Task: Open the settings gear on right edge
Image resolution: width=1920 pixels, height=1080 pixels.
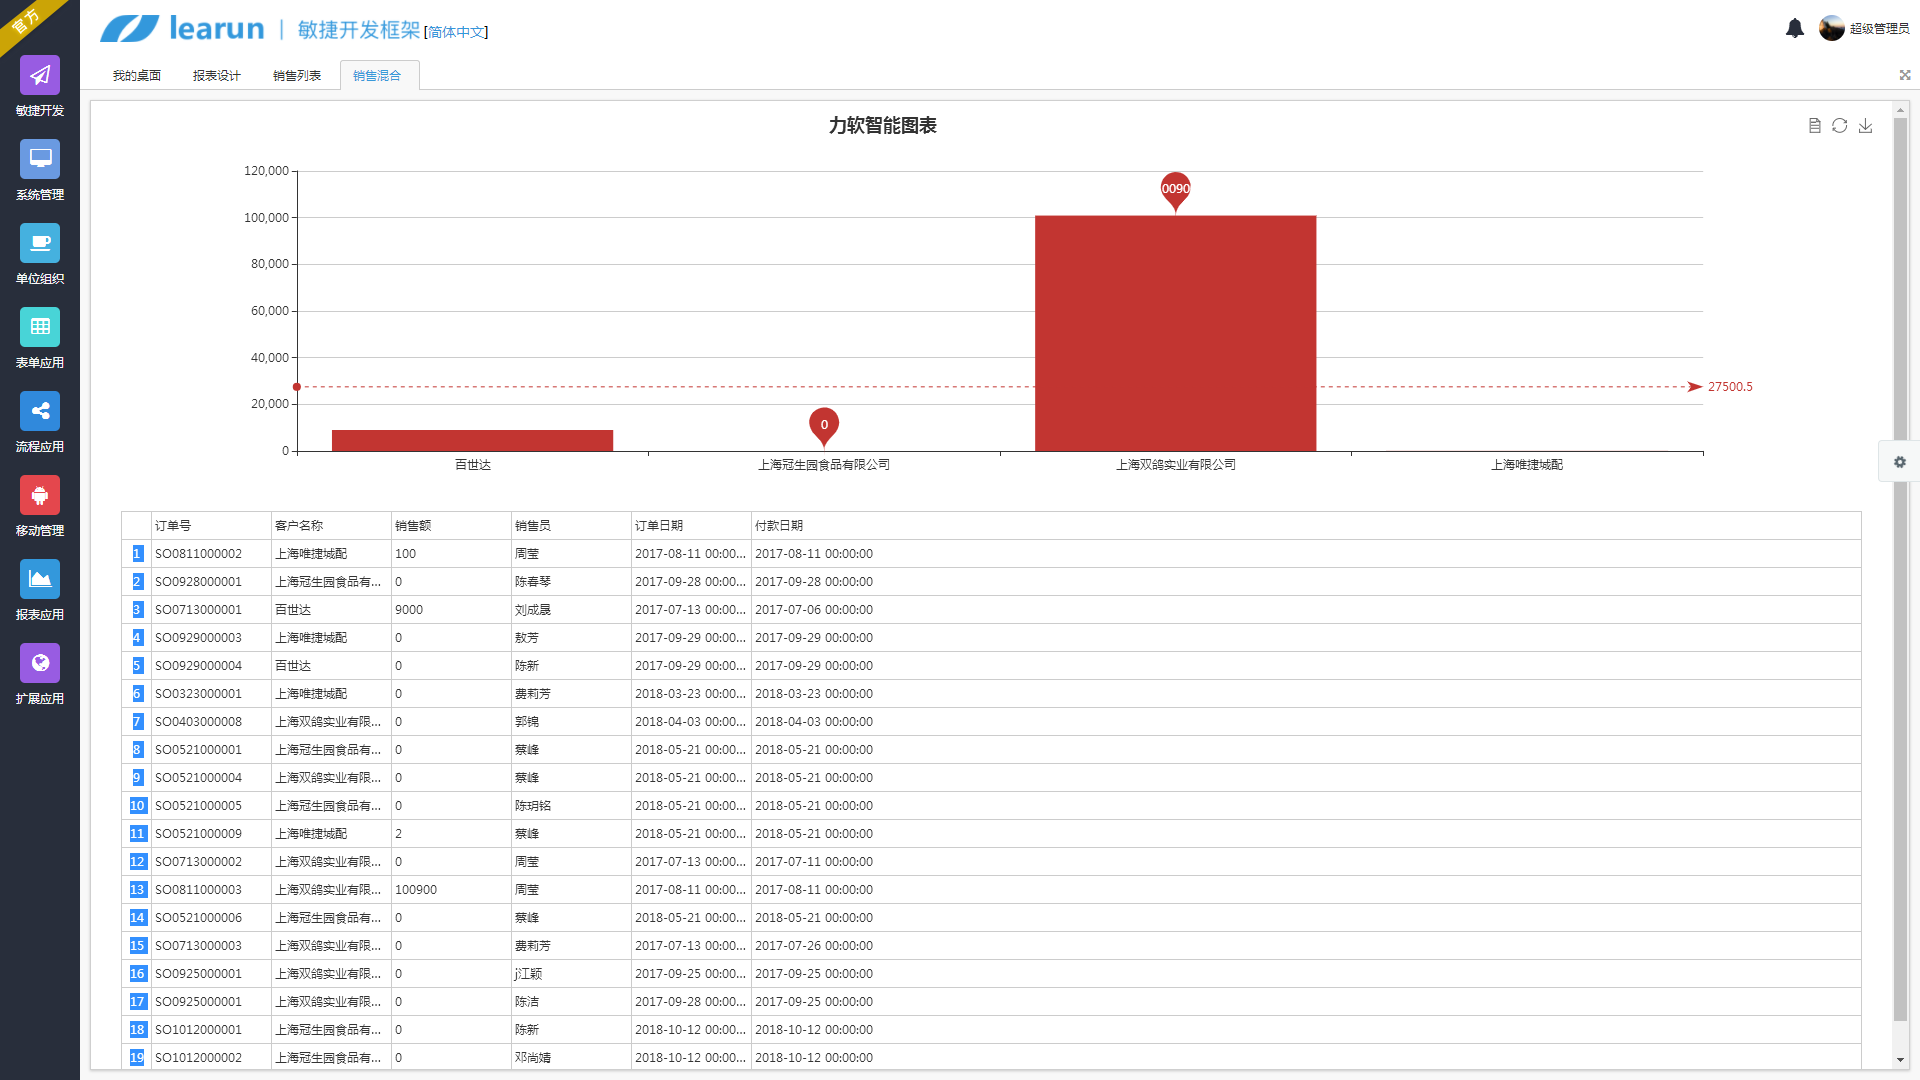Action: click(x=1900, y=462)
